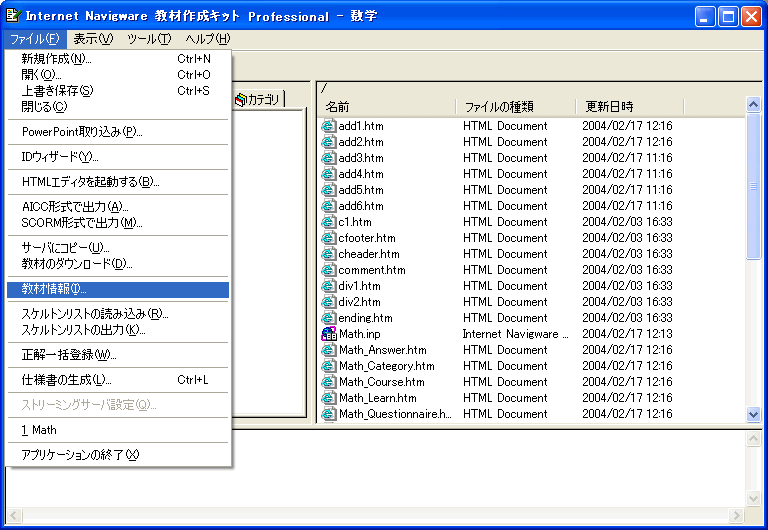Choose アプリケーションの終了(X) to exit
This screenshot has width=768, height=530.
point(118,455)
